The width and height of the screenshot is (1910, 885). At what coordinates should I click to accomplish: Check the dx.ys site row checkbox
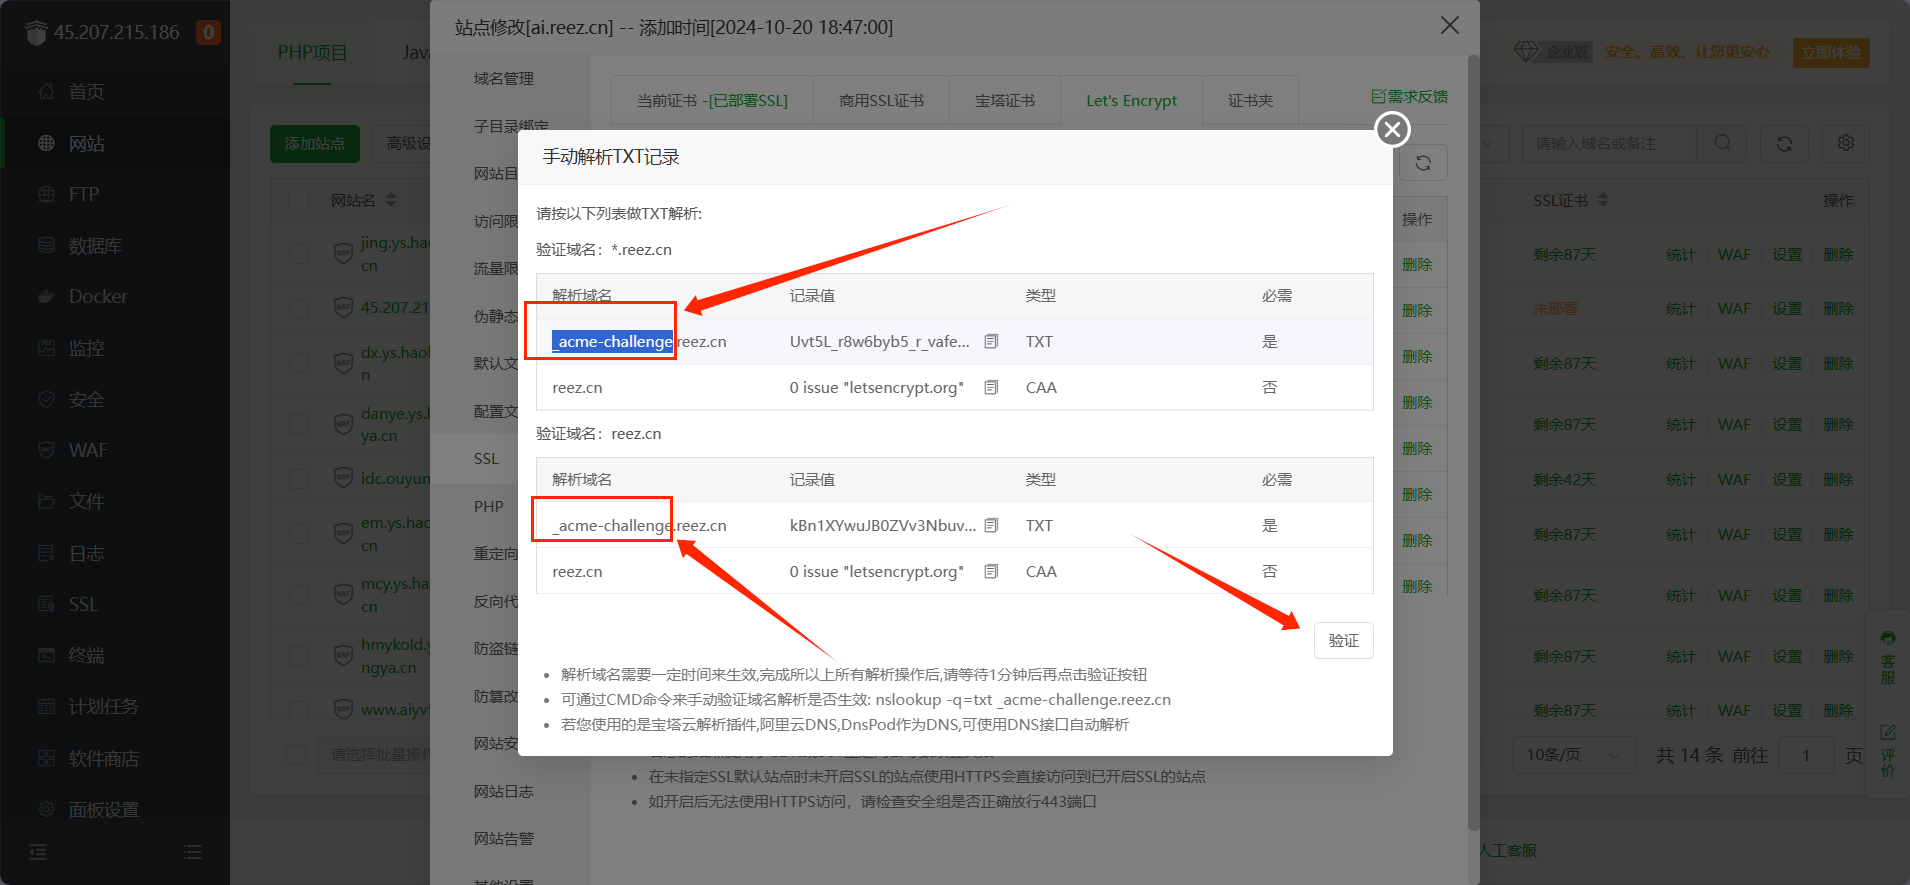299,364
